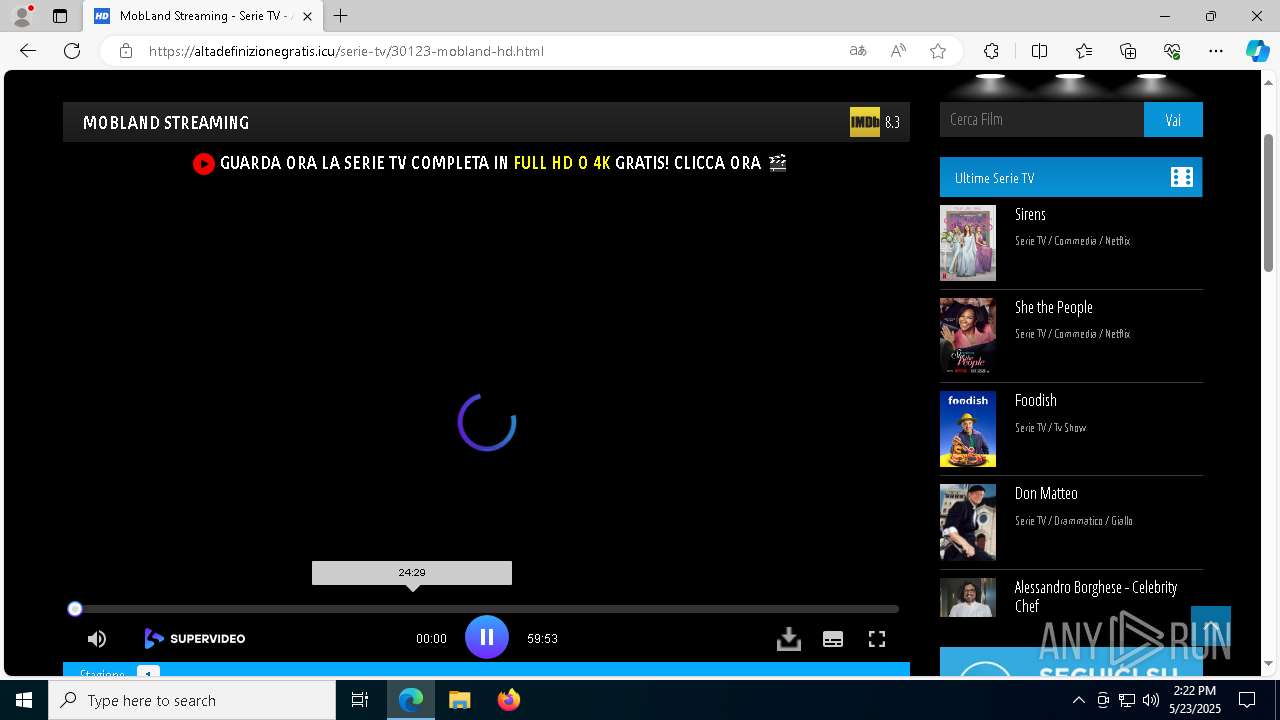Open the Copilot sidebar icon

pyautogui.click(x=1257, y=51)
